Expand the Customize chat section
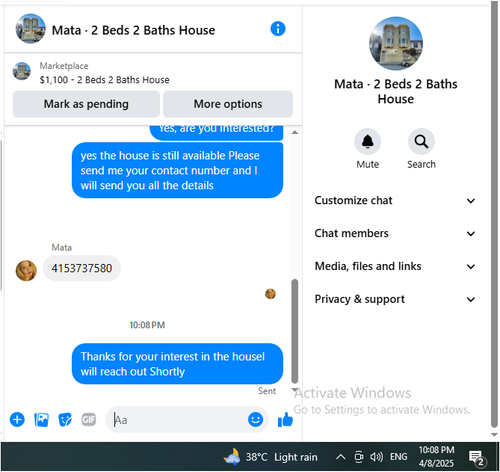Viewport: 500px width, 472px height. (x=395, y=200)
